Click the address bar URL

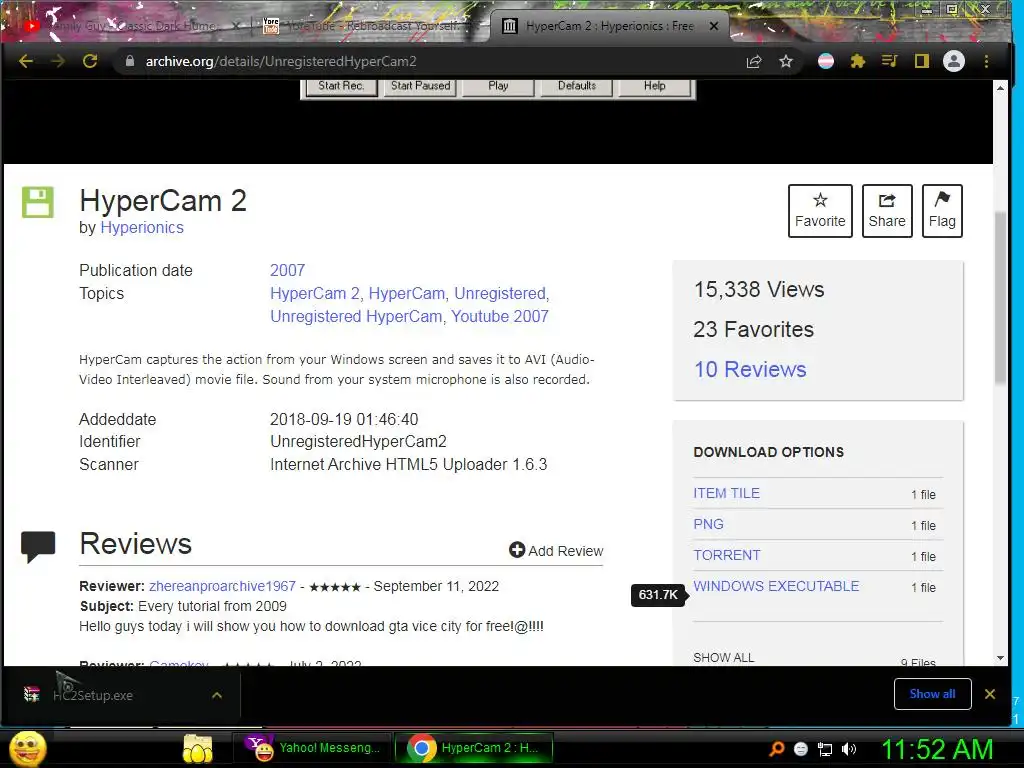click(281, 61)
